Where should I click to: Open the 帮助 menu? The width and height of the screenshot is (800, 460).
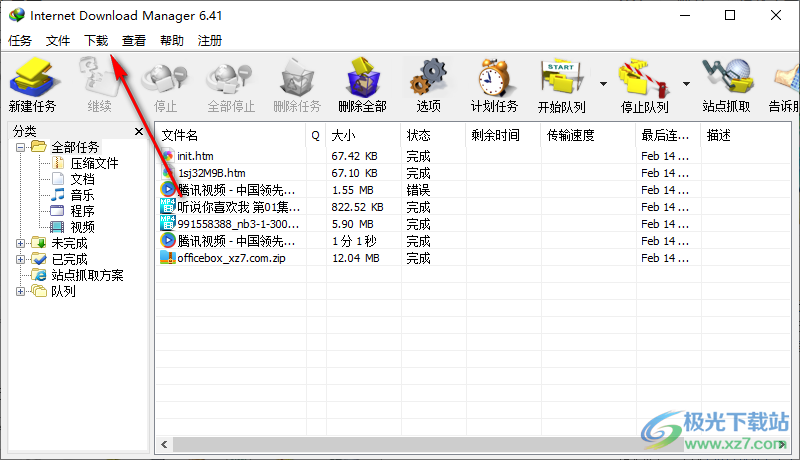pyautogui.click(x=171, y=40)
